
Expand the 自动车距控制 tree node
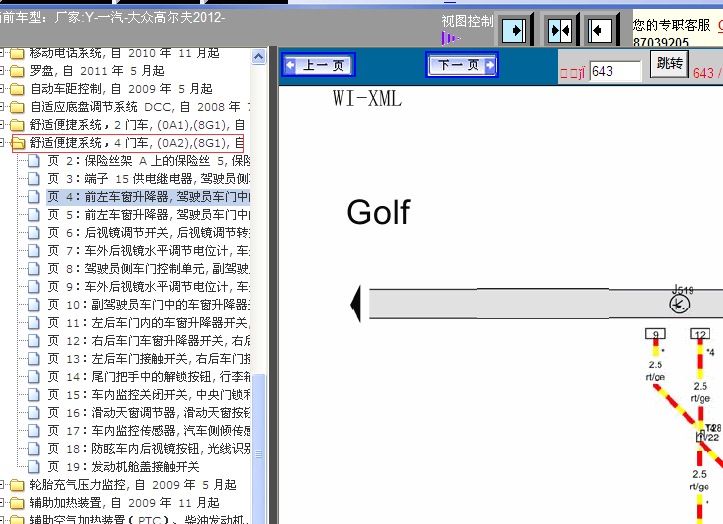coord(3,89)
